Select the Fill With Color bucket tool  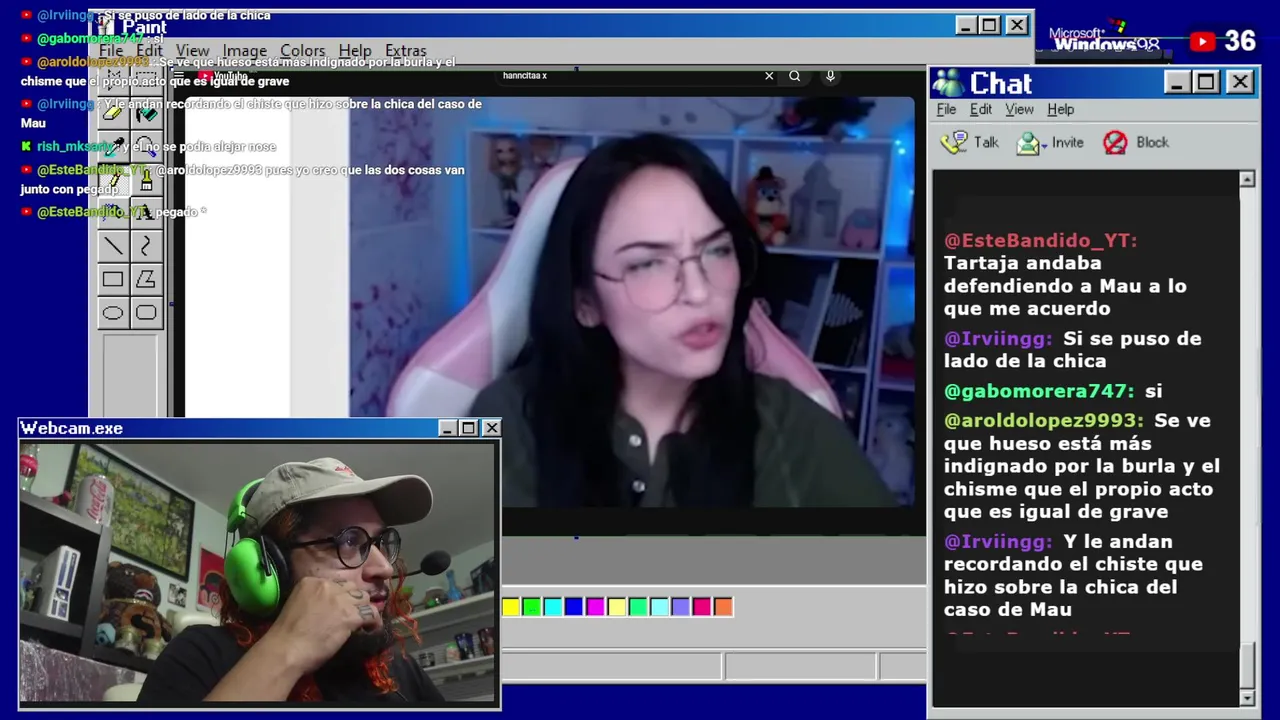[147, 113]
